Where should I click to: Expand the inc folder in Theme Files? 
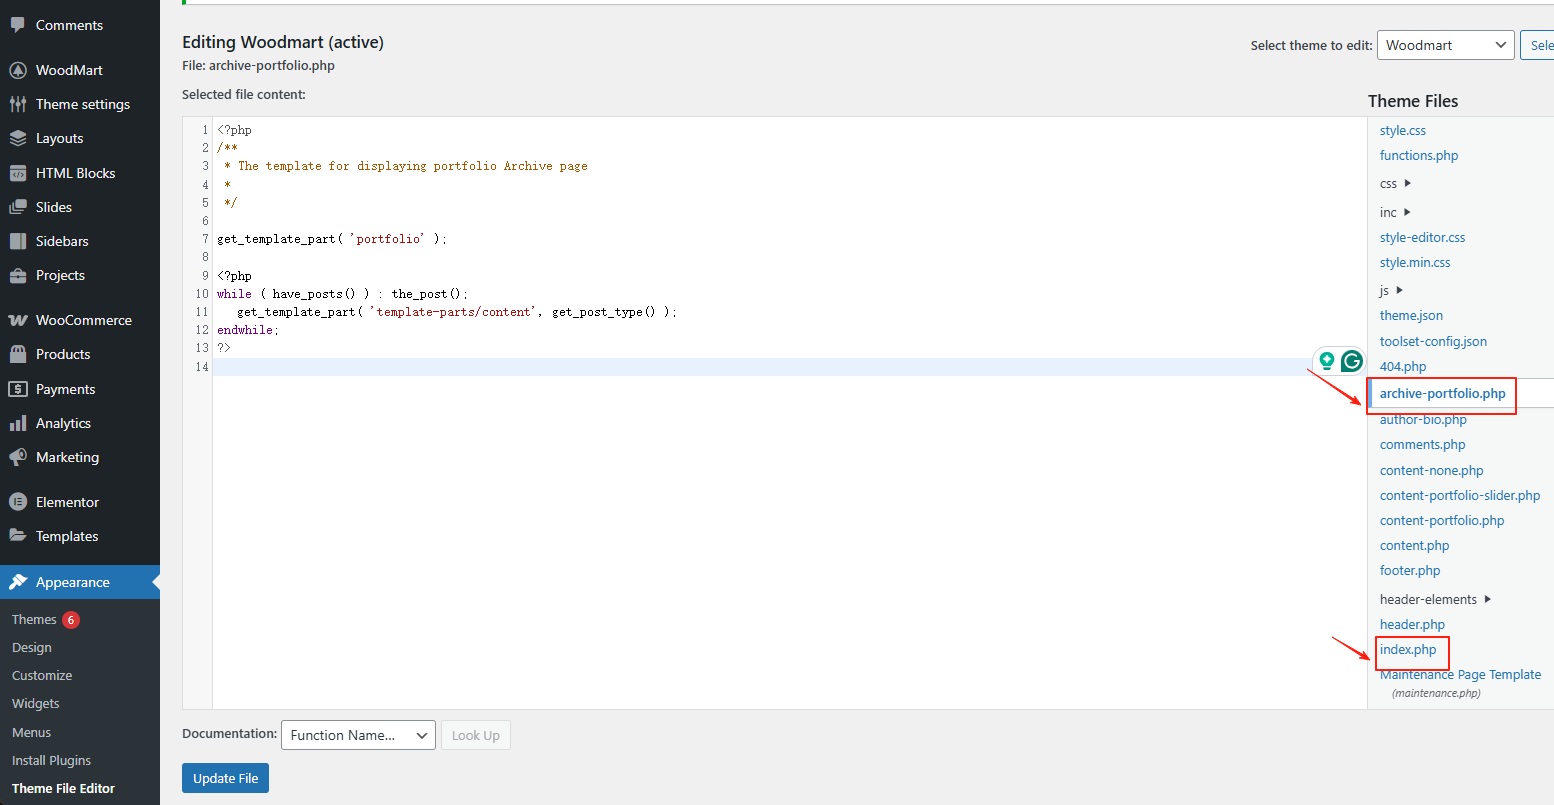click(x=1394, y=212)
